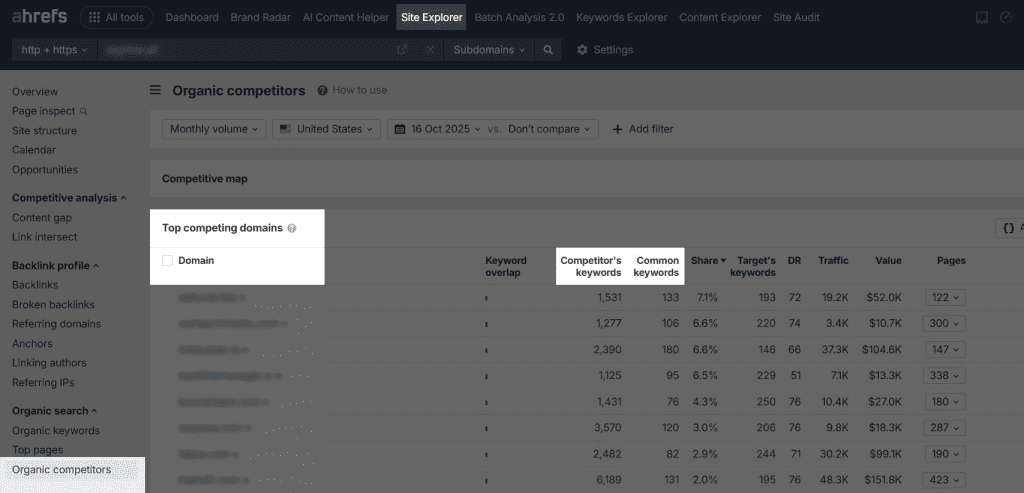Open Linking authors report
Screen dimensions: 1024x493
49,363
